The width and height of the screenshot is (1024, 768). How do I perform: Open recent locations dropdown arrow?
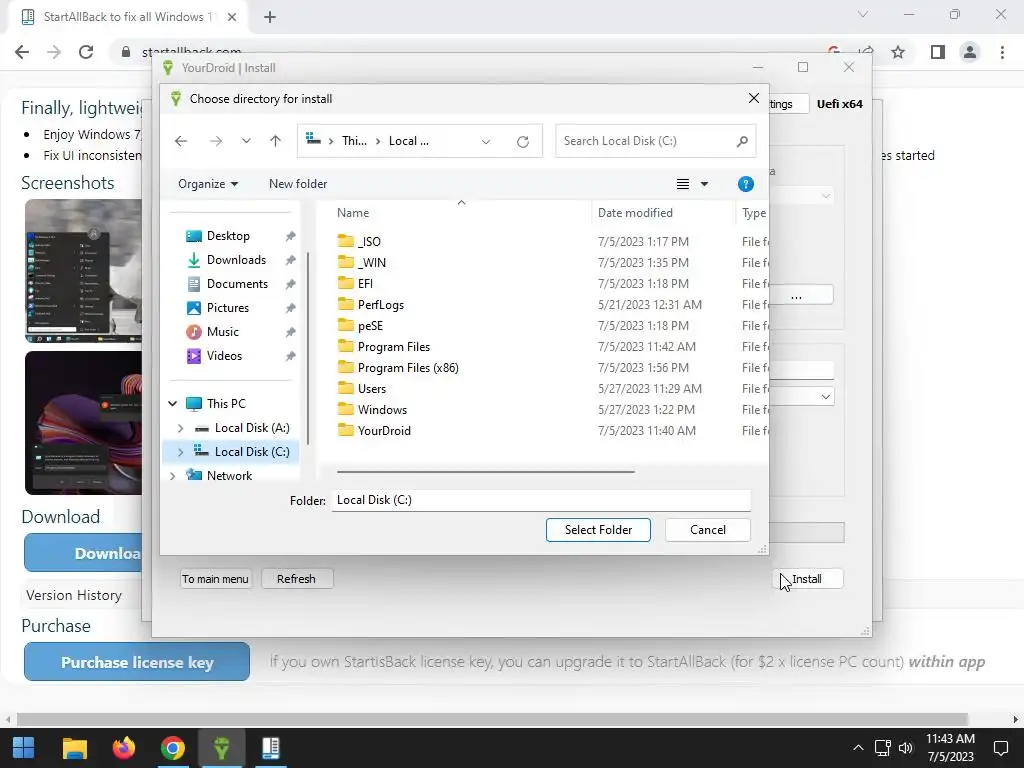coord(246,141)
